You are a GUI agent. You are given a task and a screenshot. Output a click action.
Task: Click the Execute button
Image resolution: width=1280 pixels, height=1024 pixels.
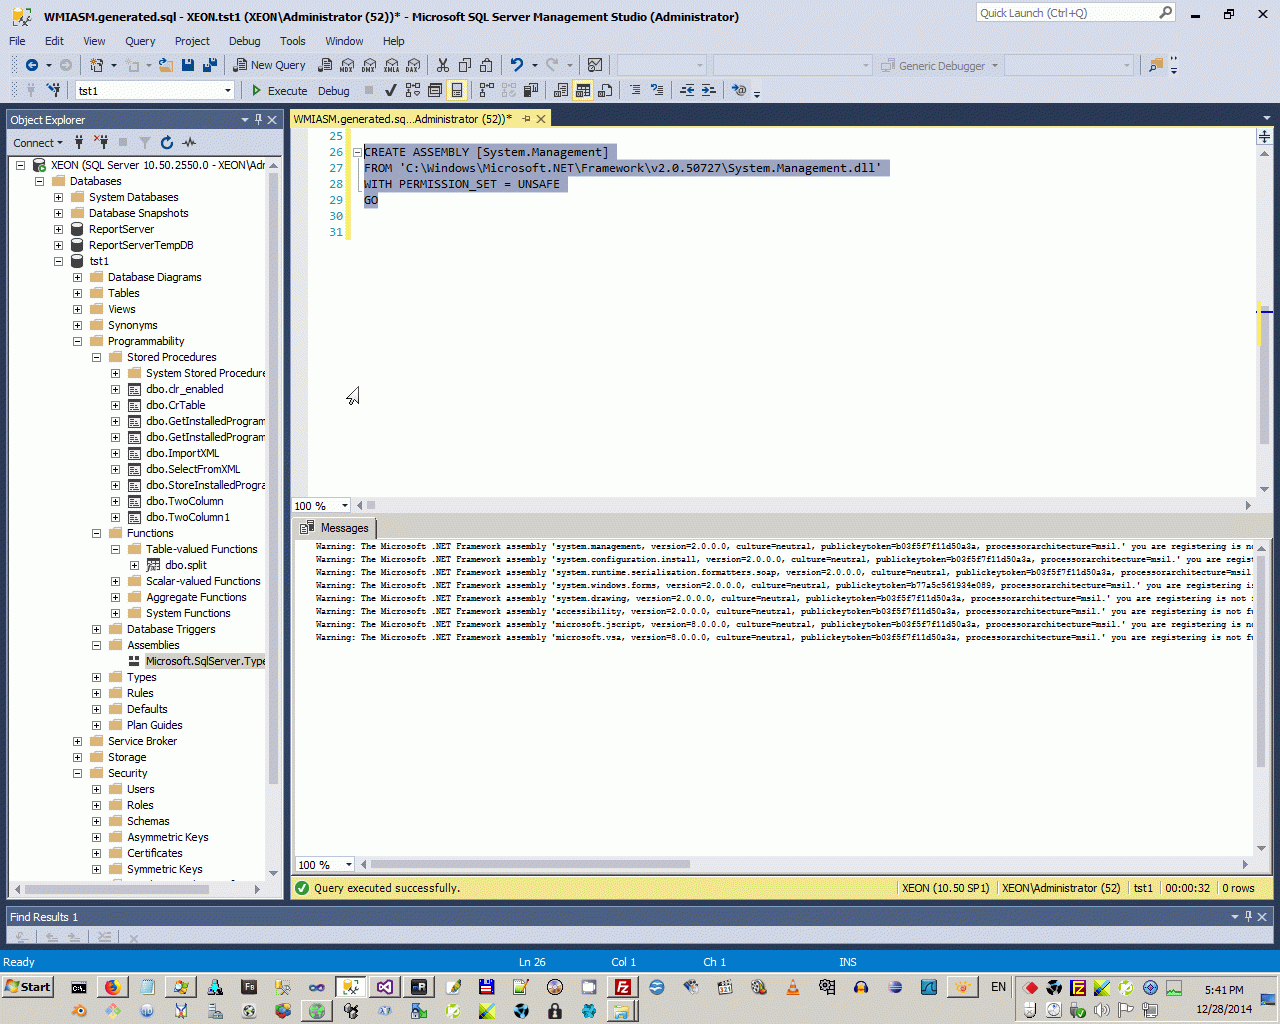pyautogui.click(x=279, y=90)
